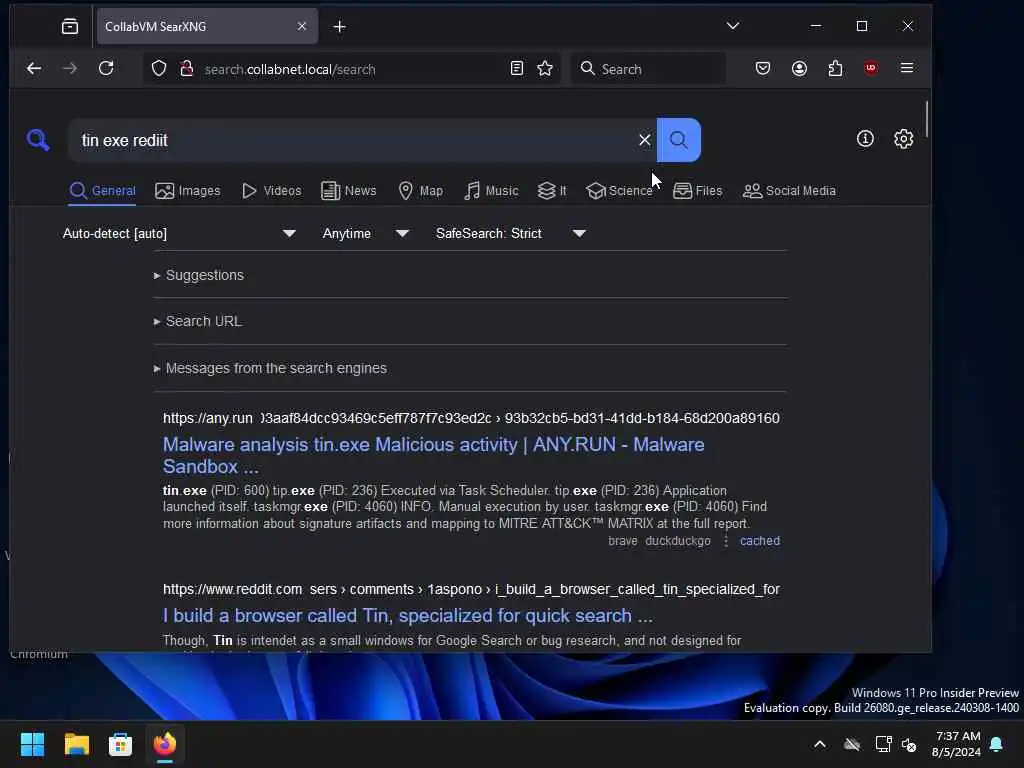Show hidden system tray icons chevron
Viewport: 1024px width, 768px height.
820,744
